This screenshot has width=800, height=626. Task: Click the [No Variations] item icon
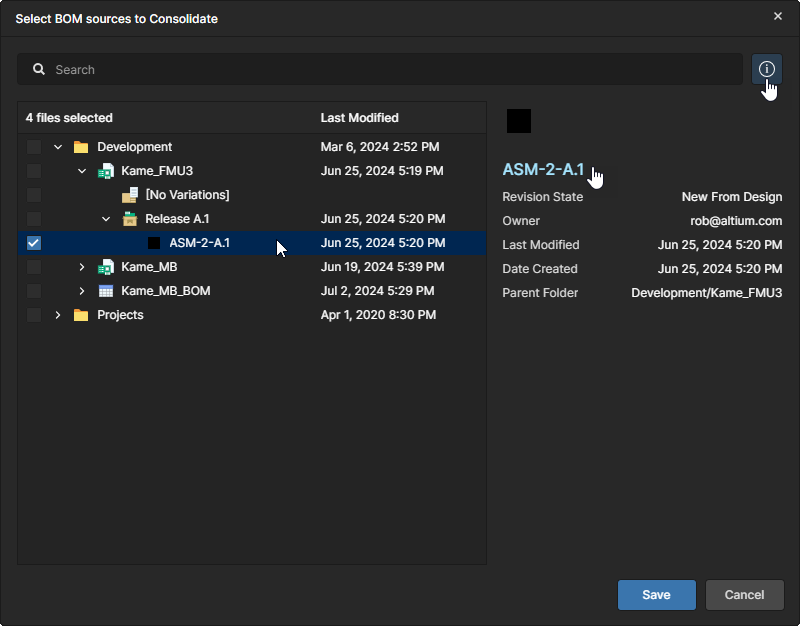(x=129, y=195)
